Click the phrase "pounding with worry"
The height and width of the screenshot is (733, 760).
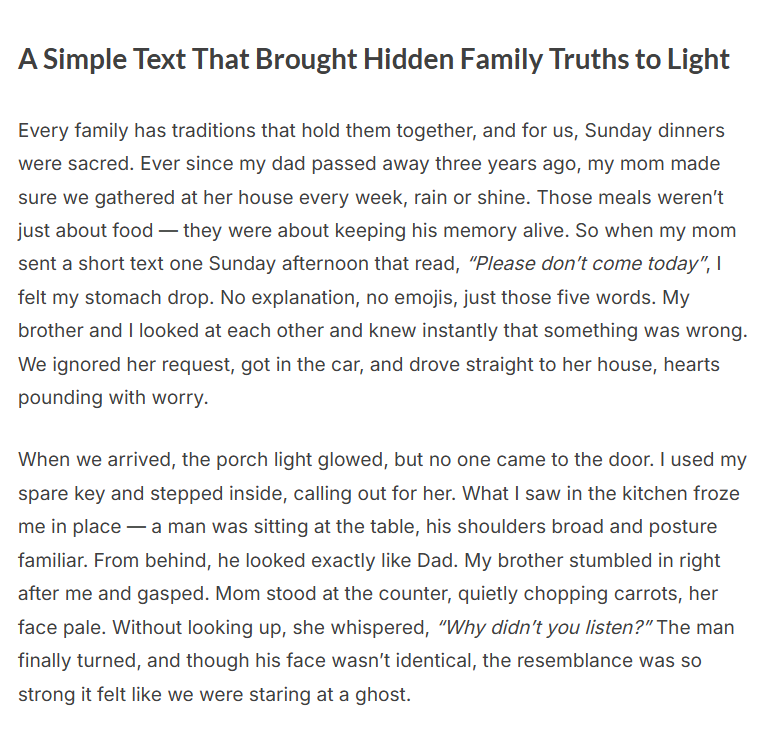112,397
